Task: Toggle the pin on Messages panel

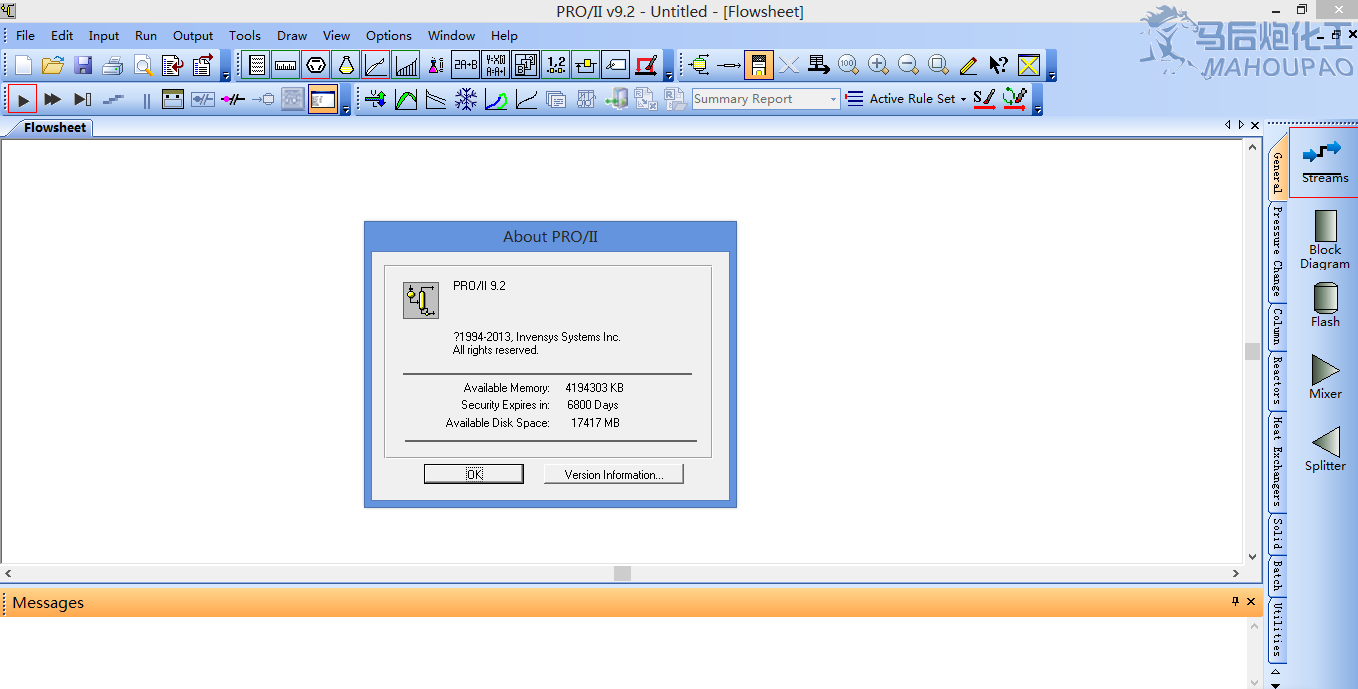Action: 1235,602
